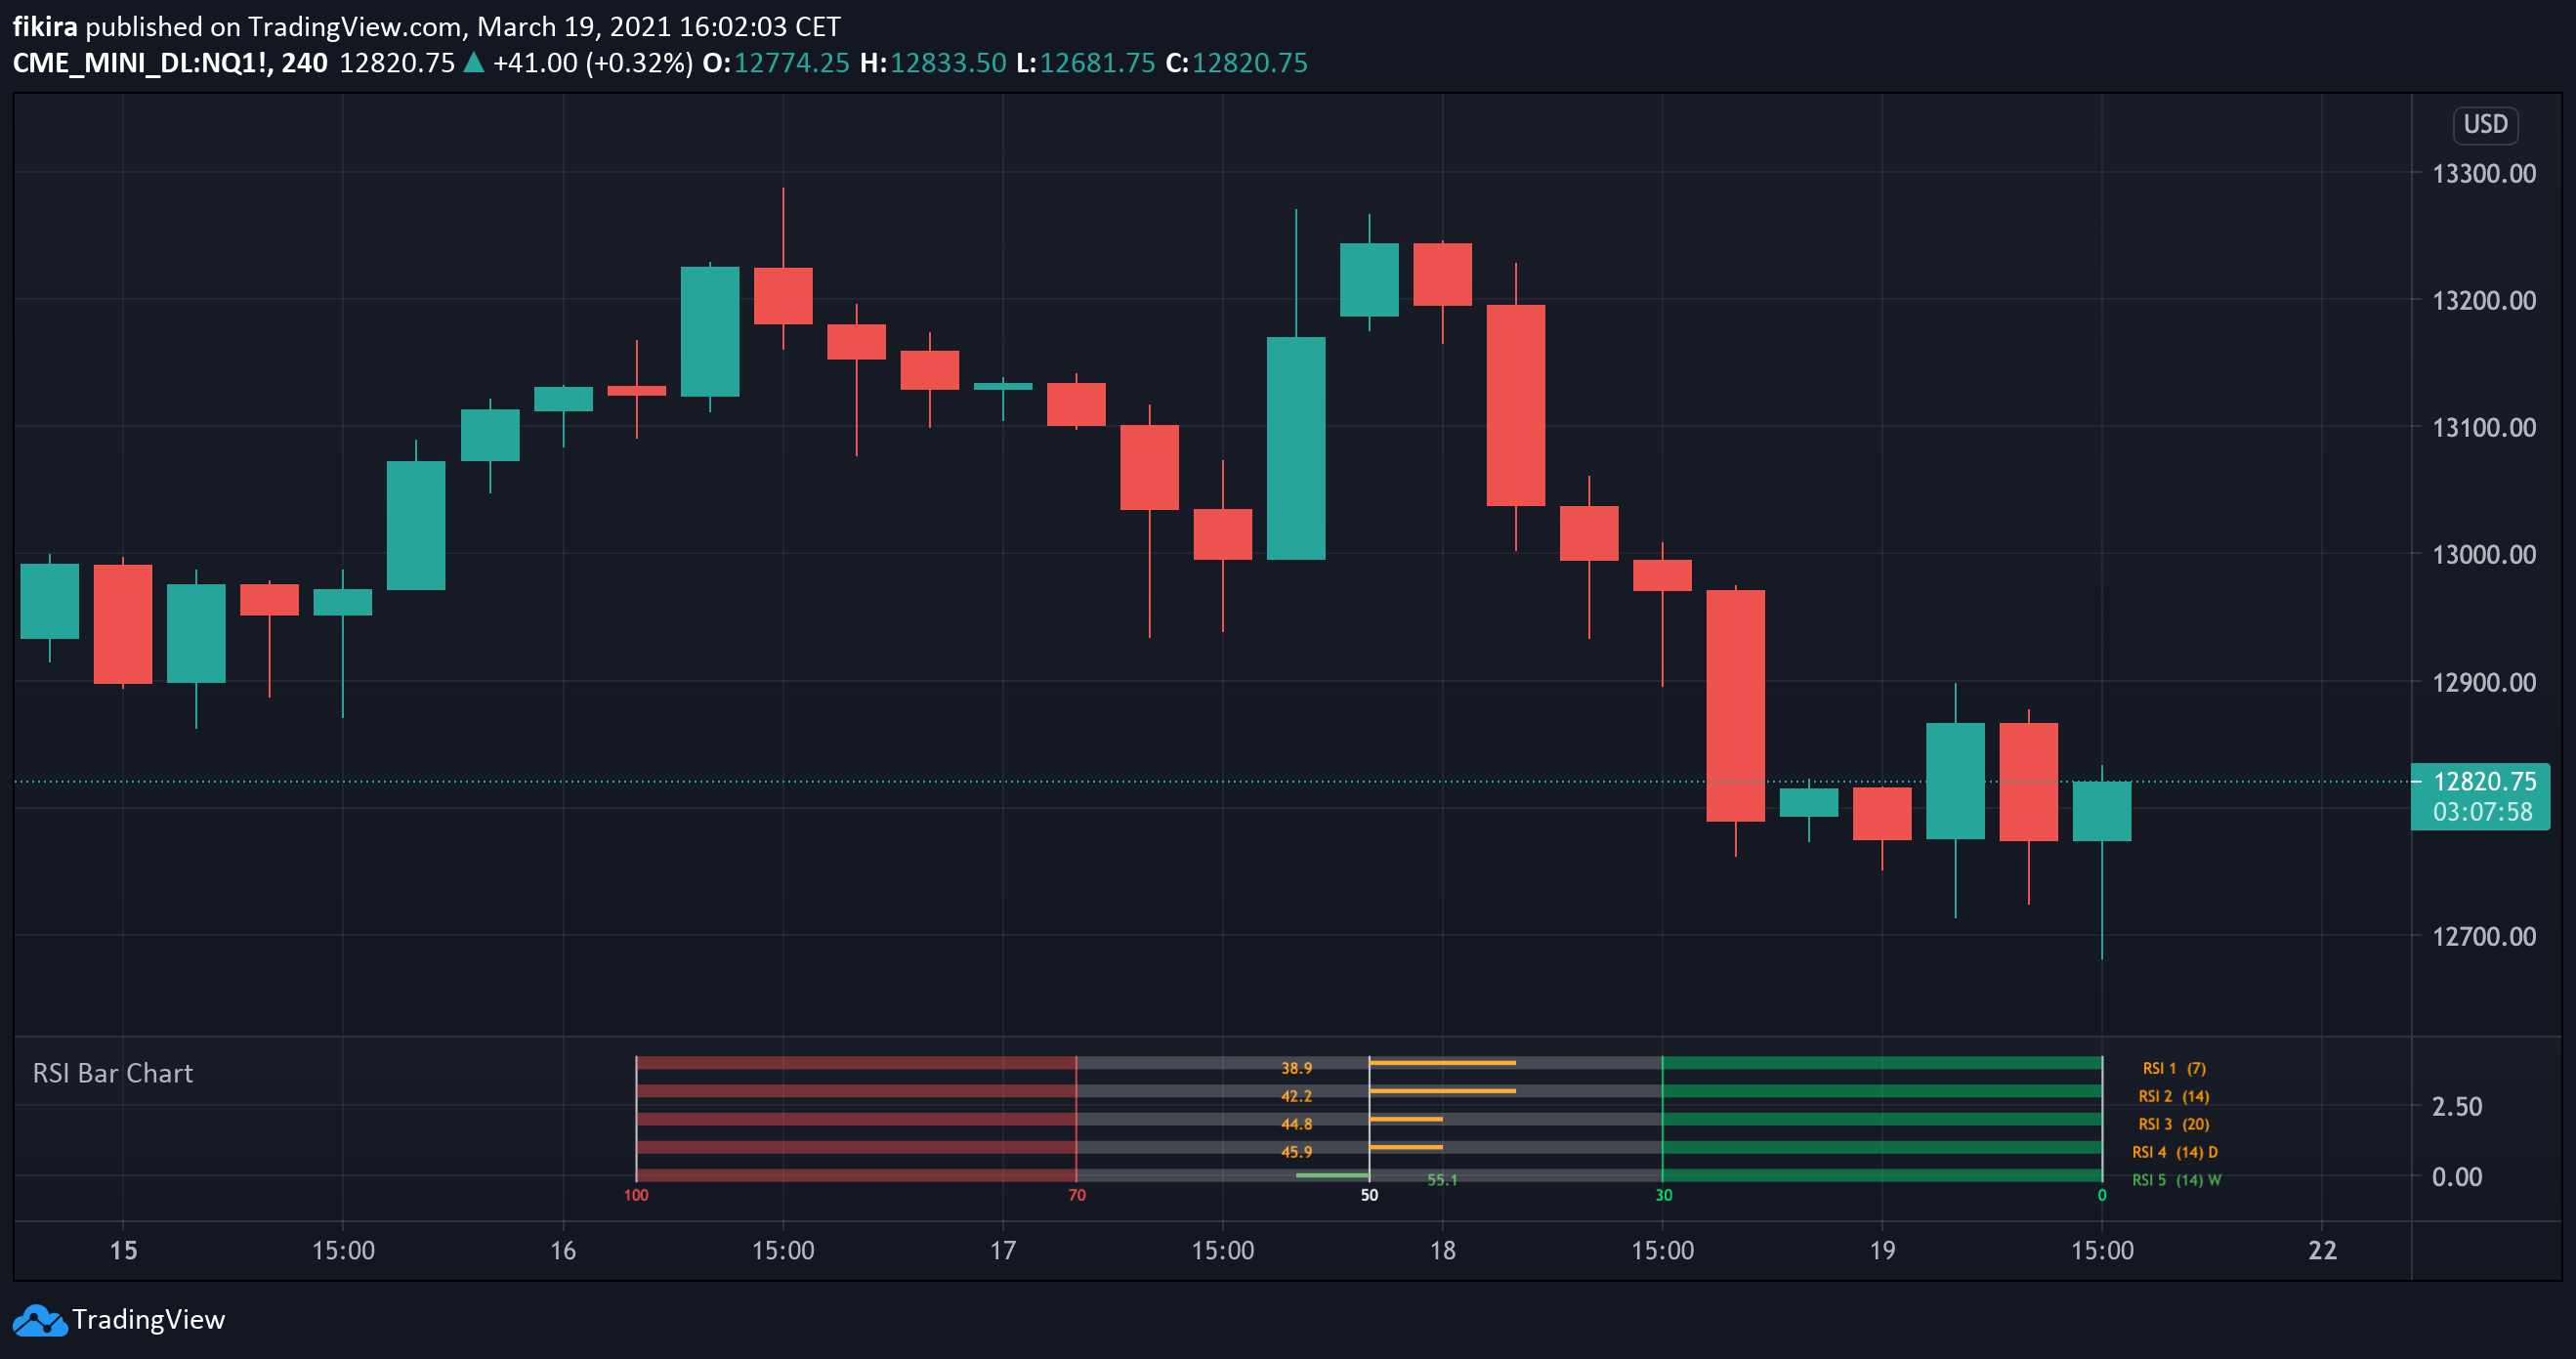Click the open price value 12774.25
This screenshot has height=1359, width=2576.
coord(791,63)
